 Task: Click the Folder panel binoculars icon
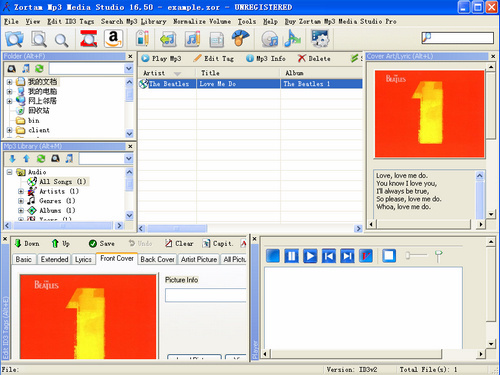tap(12, 69)
